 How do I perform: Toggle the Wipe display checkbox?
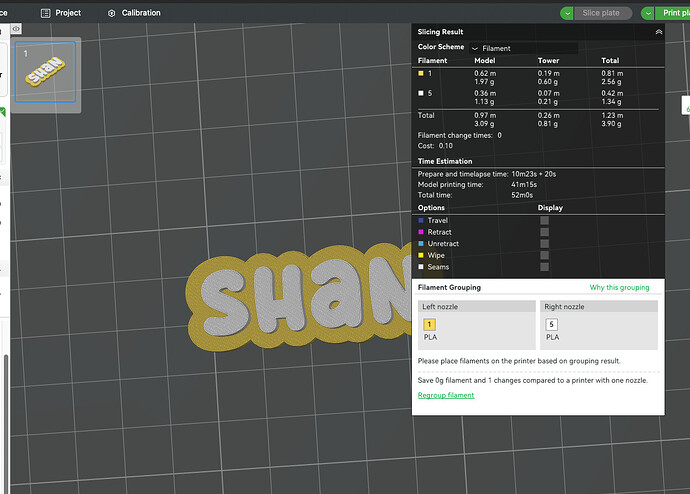click(544, 255)
